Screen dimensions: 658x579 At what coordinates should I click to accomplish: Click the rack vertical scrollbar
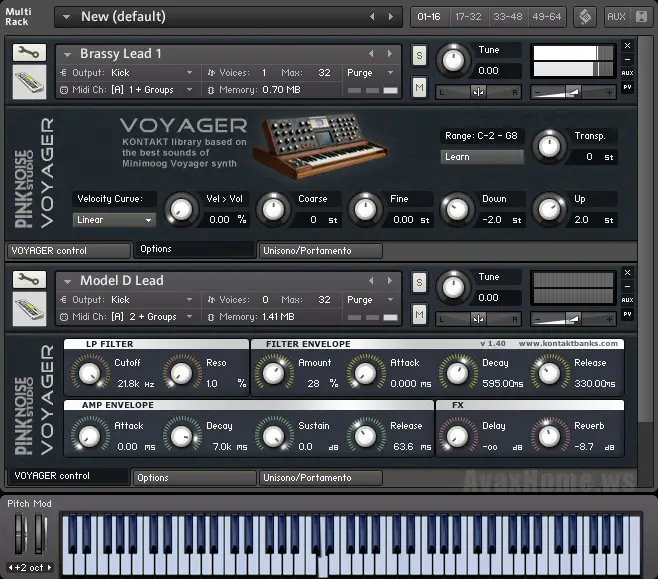click(x=644, y=231)
